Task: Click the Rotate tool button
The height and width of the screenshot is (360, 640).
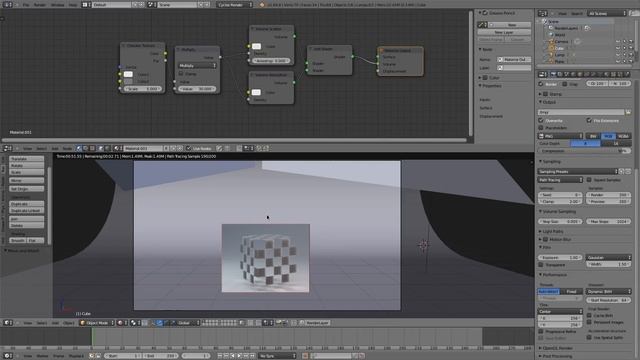Action: (27, 166)
